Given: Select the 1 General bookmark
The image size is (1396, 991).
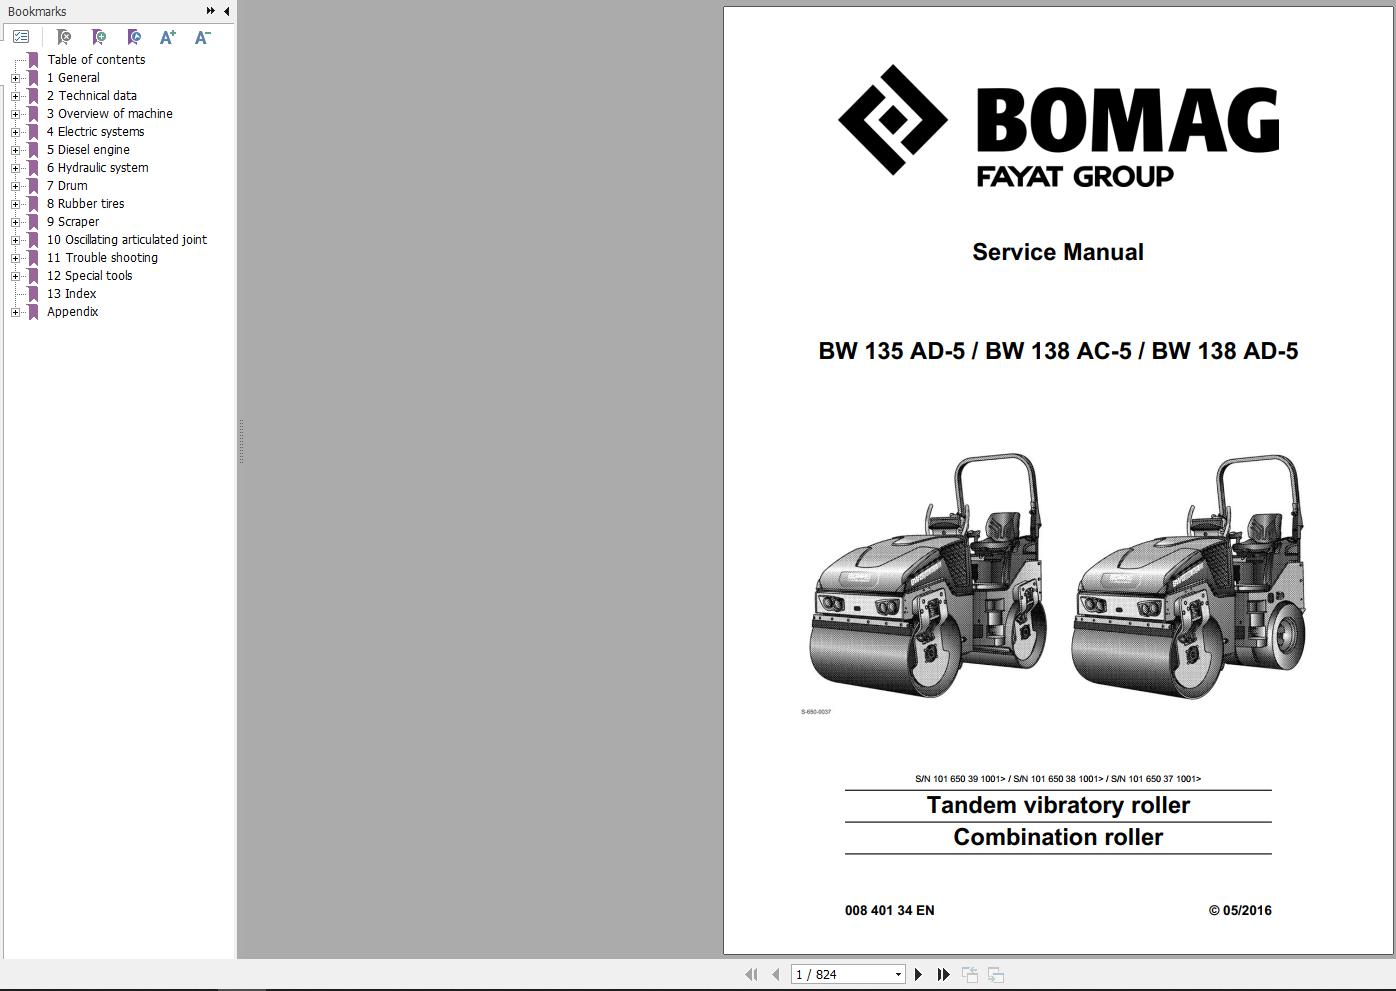Looking at the screenshot, I should [73, 78].
